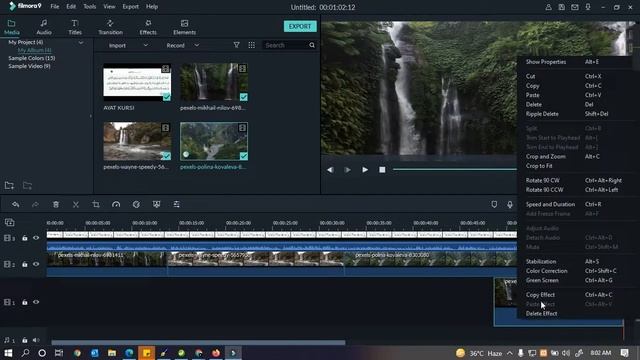Open Windows Start menu

coord(8,353)
